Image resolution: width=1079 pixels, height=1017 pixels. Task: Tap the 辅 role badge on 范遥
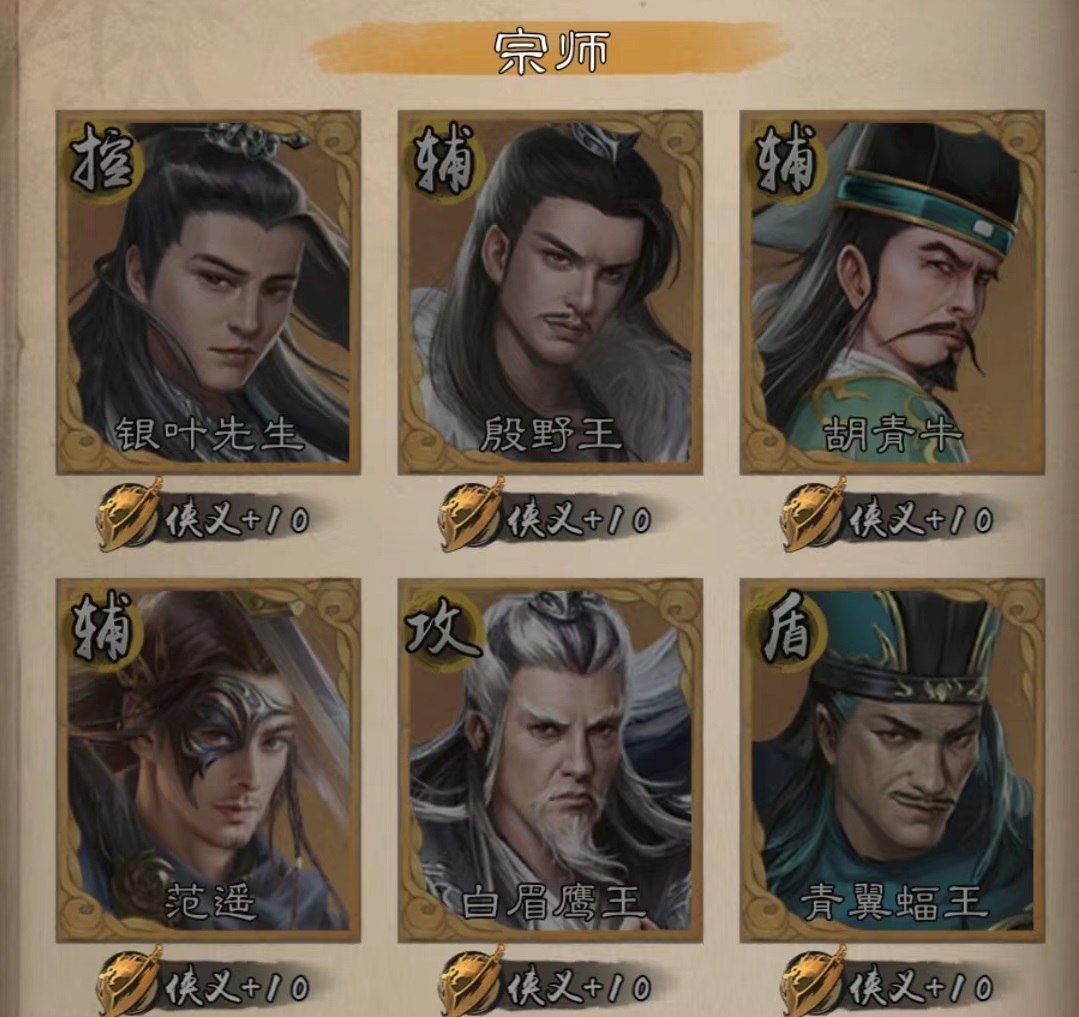click(x=103, y=628)
